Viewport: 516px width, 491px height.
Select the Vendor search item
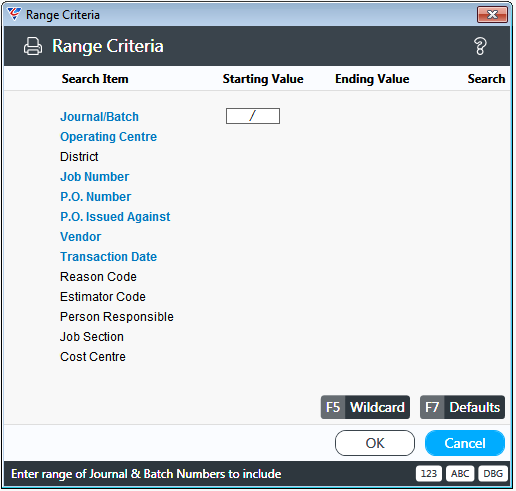point(80,237)
